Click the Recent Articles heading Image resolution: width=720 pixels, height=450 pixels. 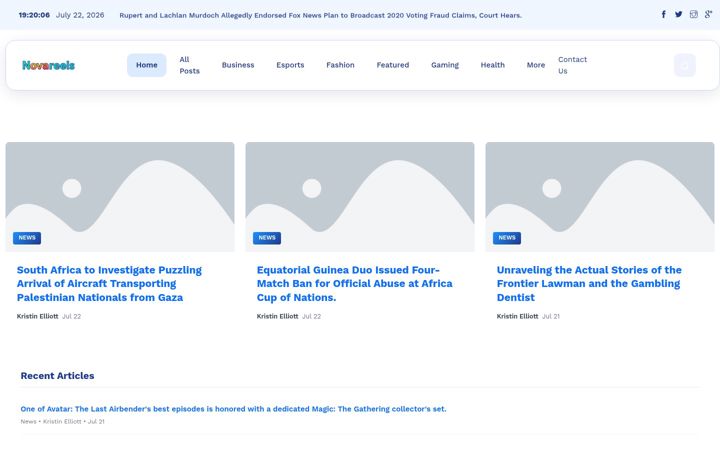[x=57, y=376]
